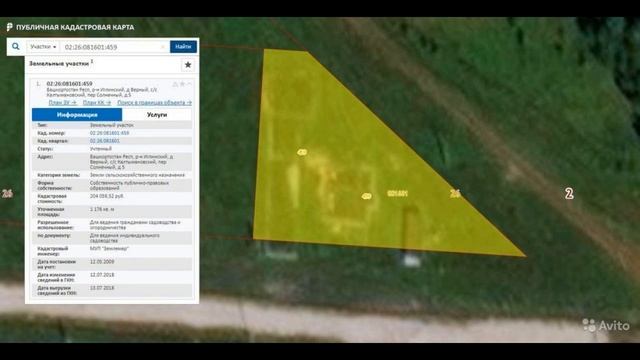Click the Статус value Учтенный
This screenshot has width=640, height=360.
[x=100, y=149]
